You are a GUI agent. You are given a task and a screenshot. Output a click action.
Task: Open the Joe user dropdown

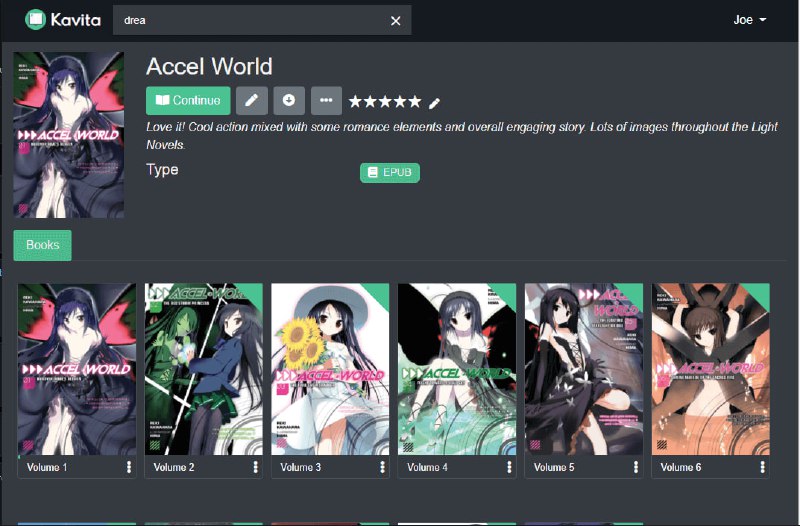click(x=750, y=20)
